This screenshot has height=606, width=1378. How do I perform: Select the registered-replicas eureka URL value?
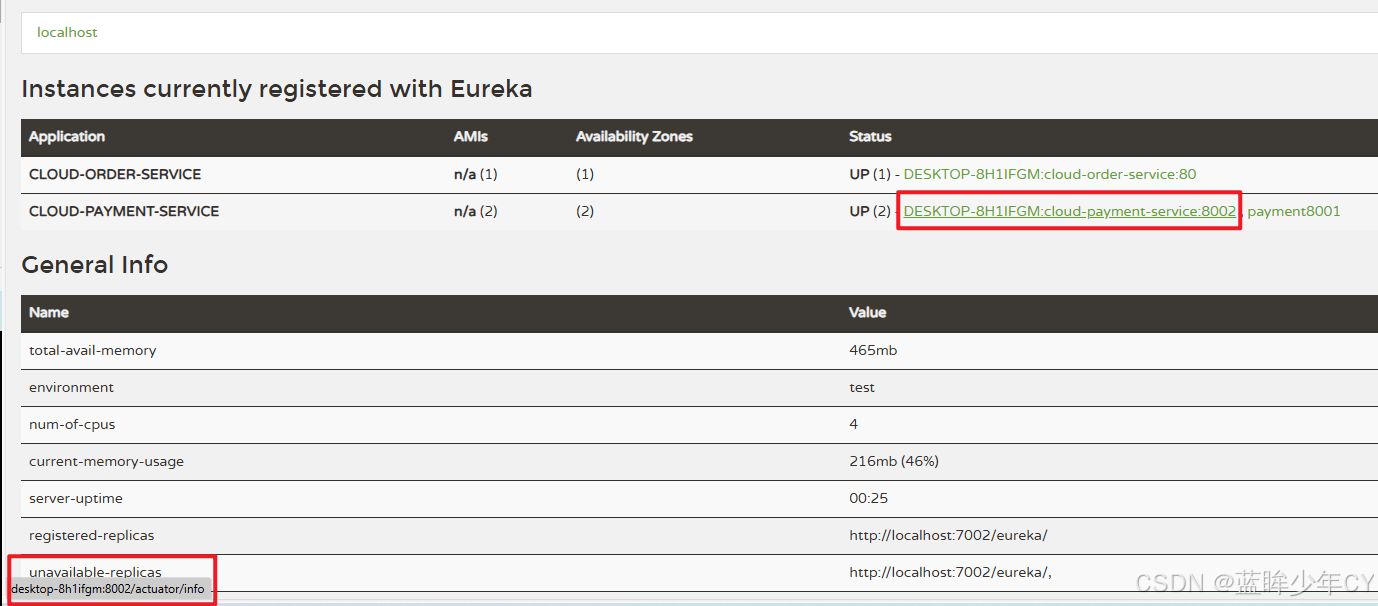pyautogui.click(x=948, y=535)
